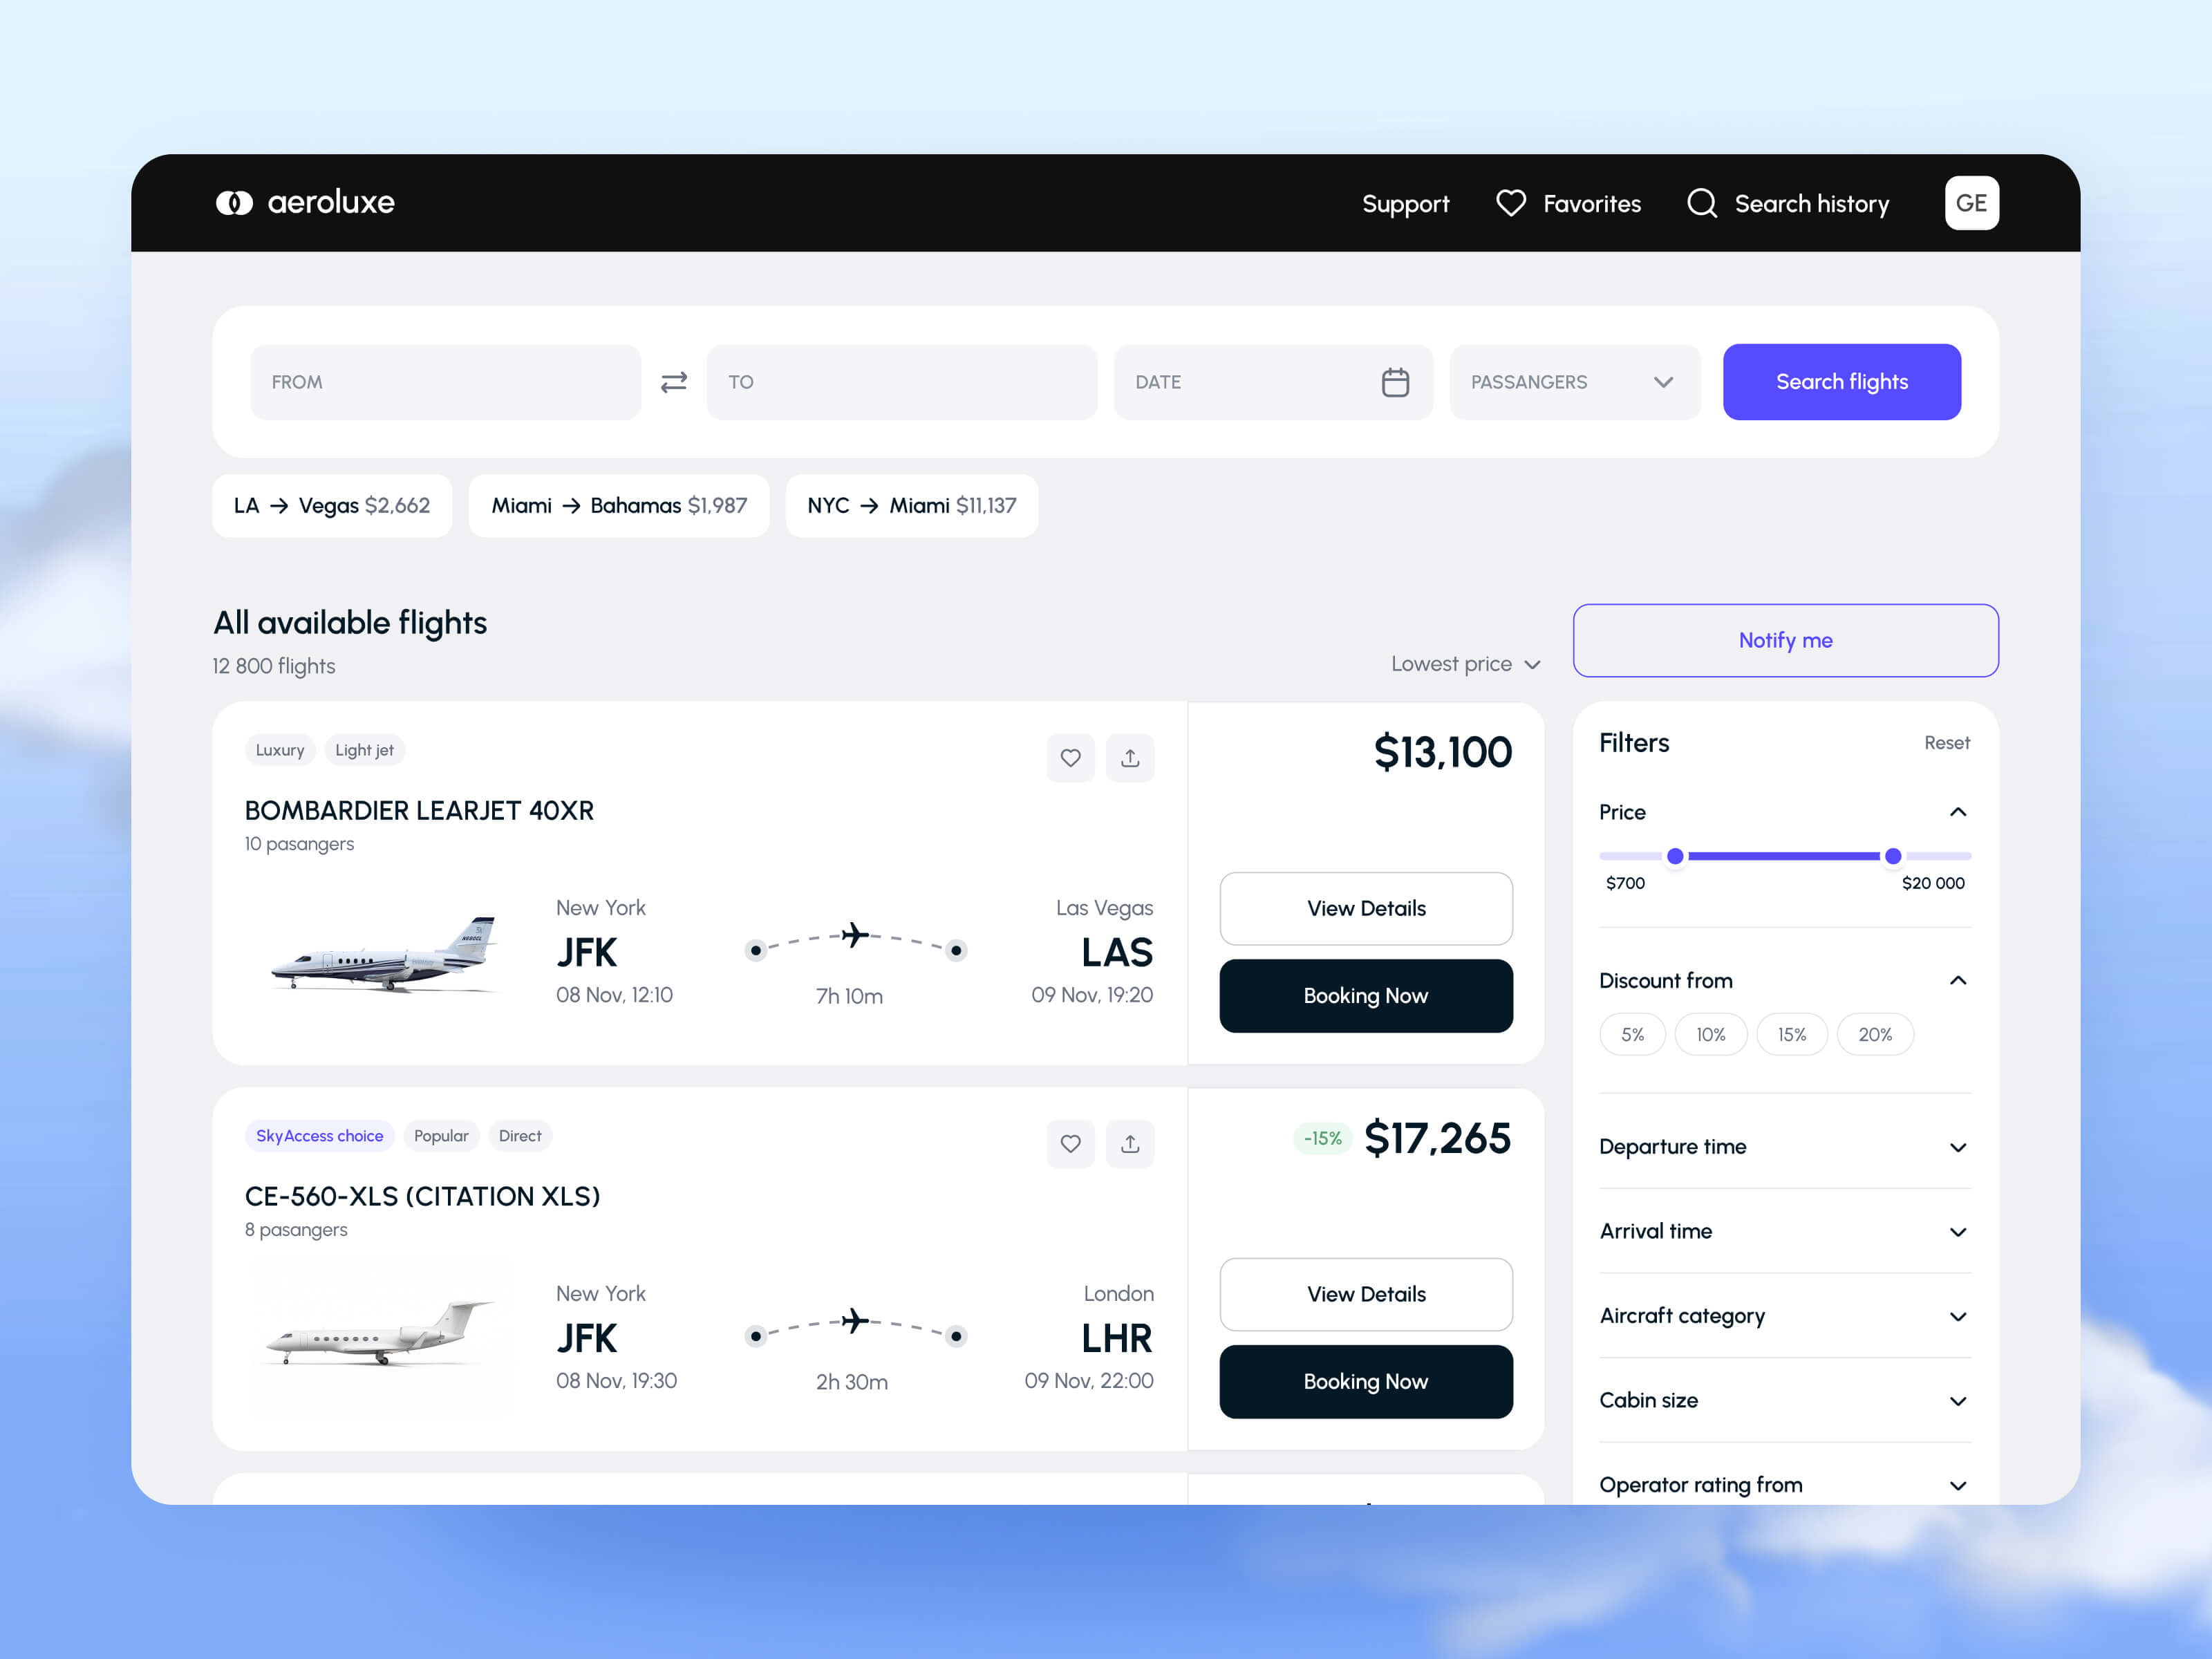Click the -15% discount badge
This screenshot has height=1659, width=2212.
(x=1322, y=1139)
